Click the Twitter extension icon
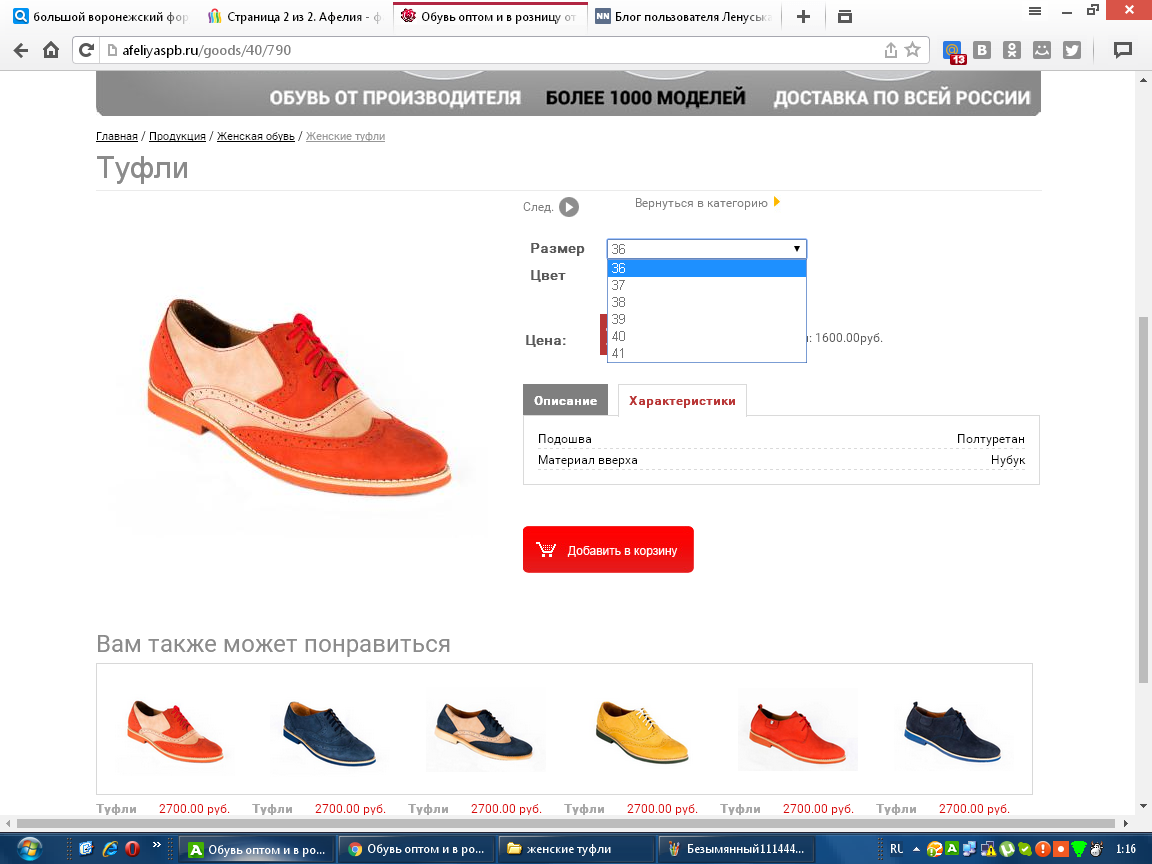The width and height of the screenshot is (1152, 864). coord(1072,50)
